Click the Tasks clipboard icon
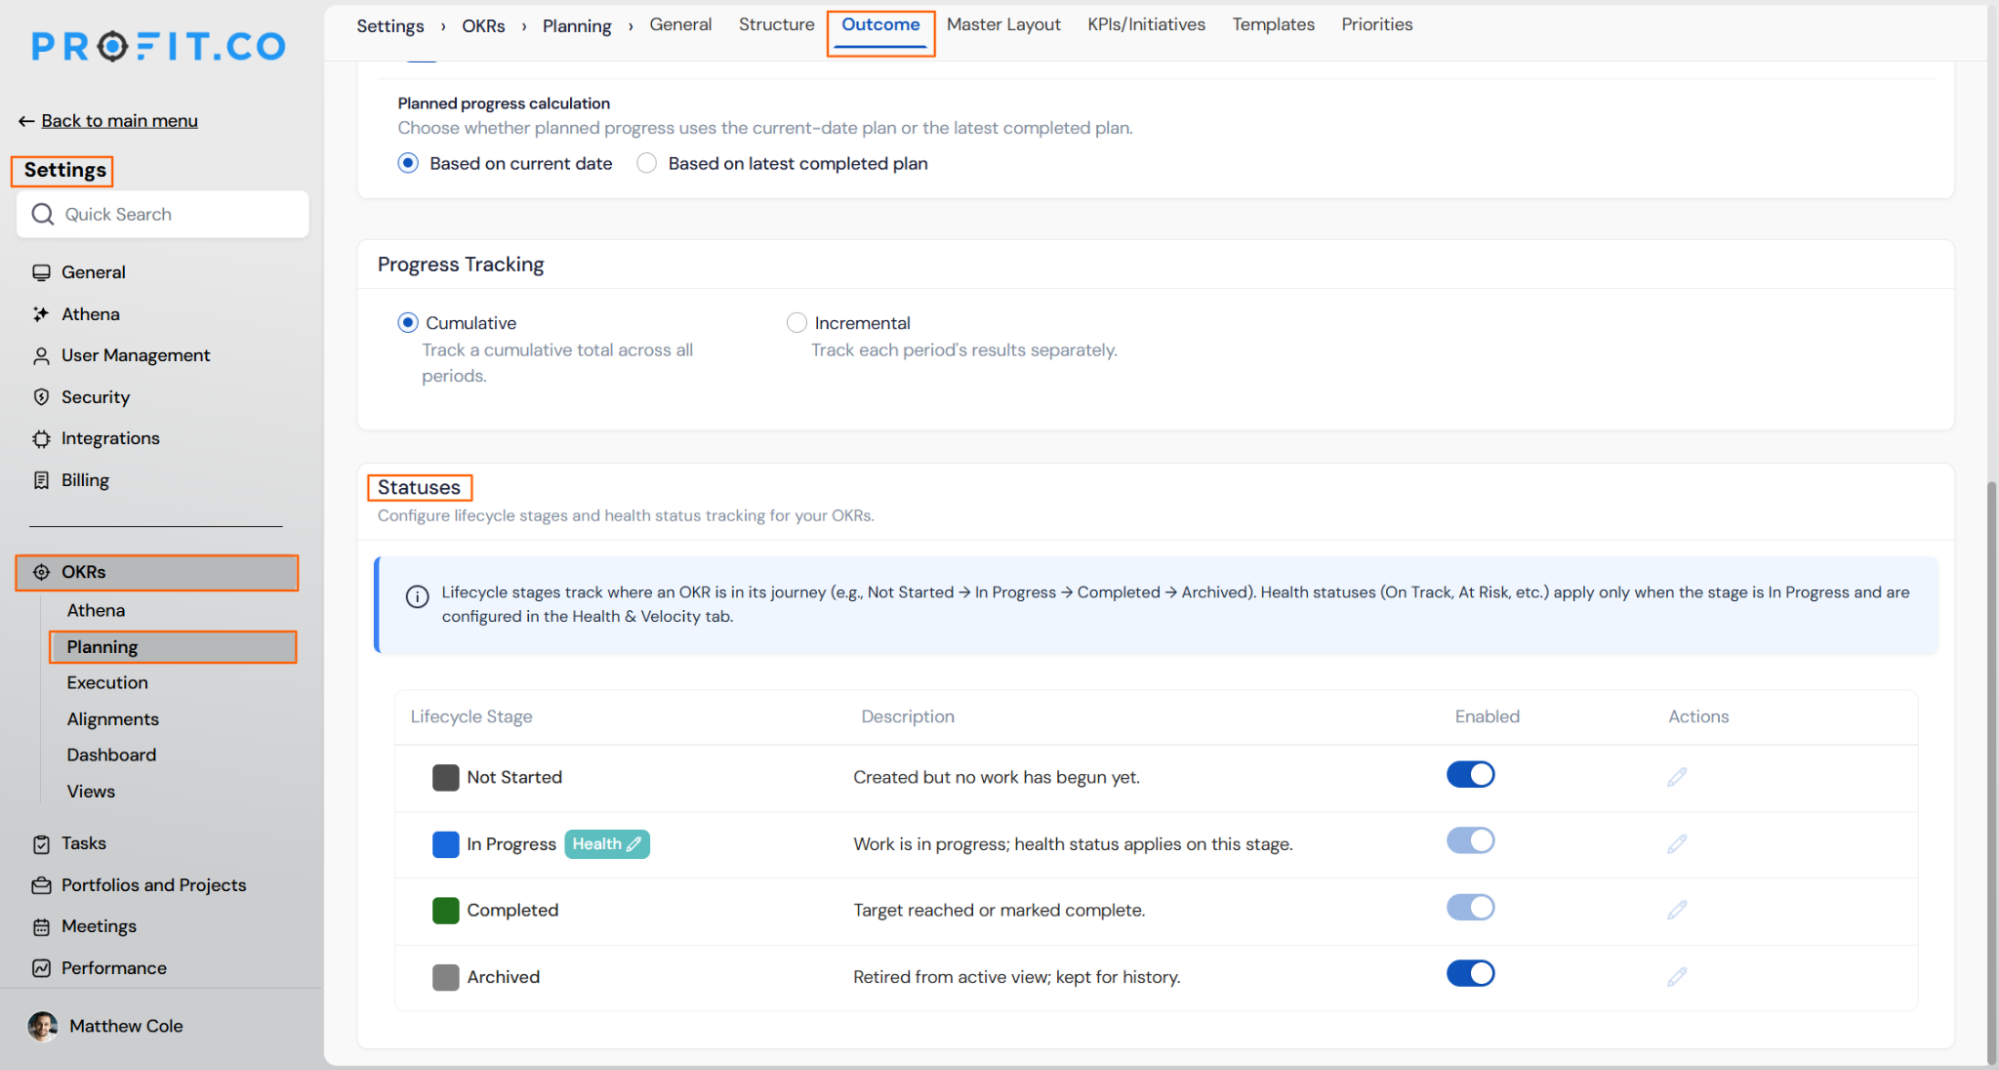 (x=41, y=844)
